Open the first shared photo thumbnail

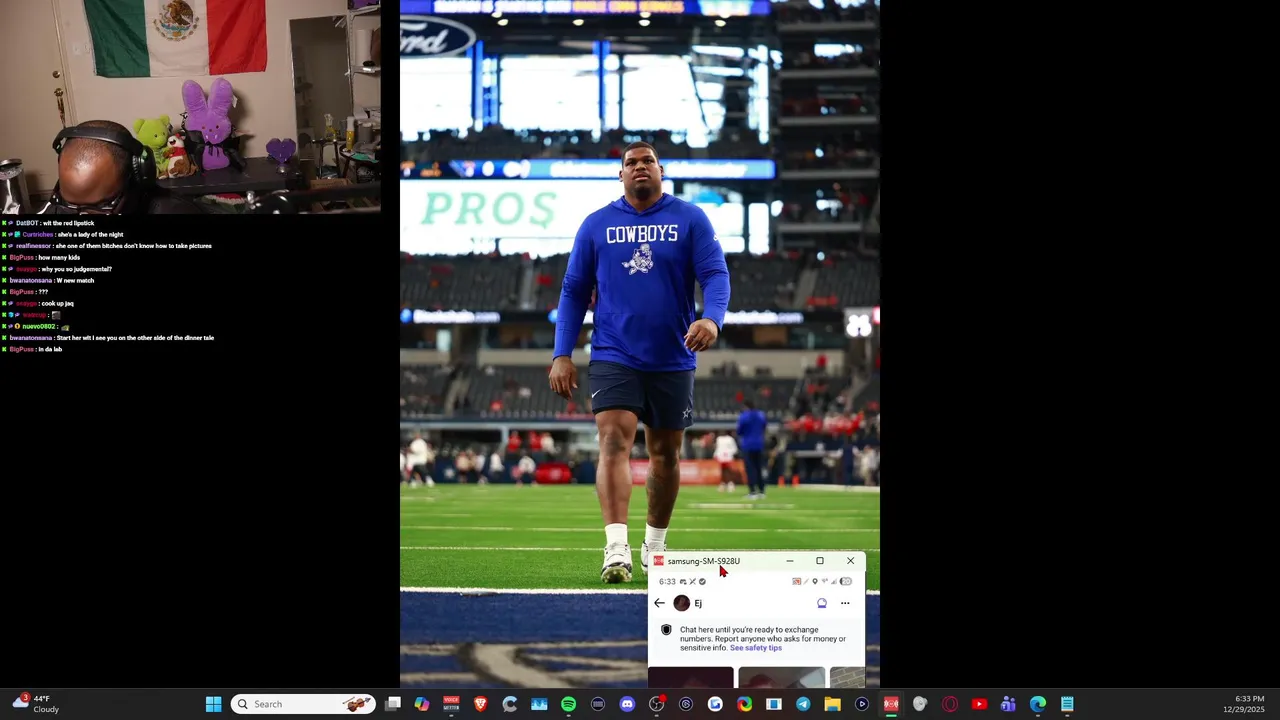pos(690,678)
